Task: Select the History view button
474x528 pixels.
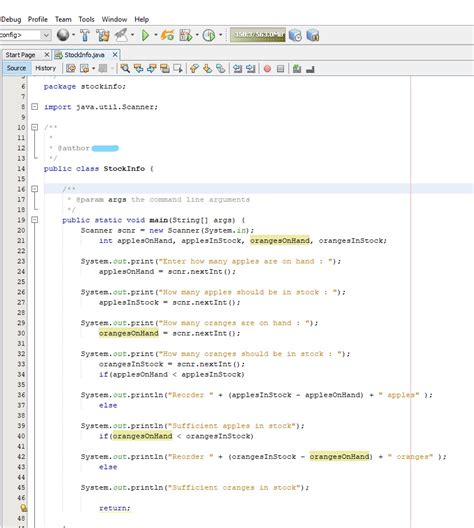Action: [x=45, y=68]
